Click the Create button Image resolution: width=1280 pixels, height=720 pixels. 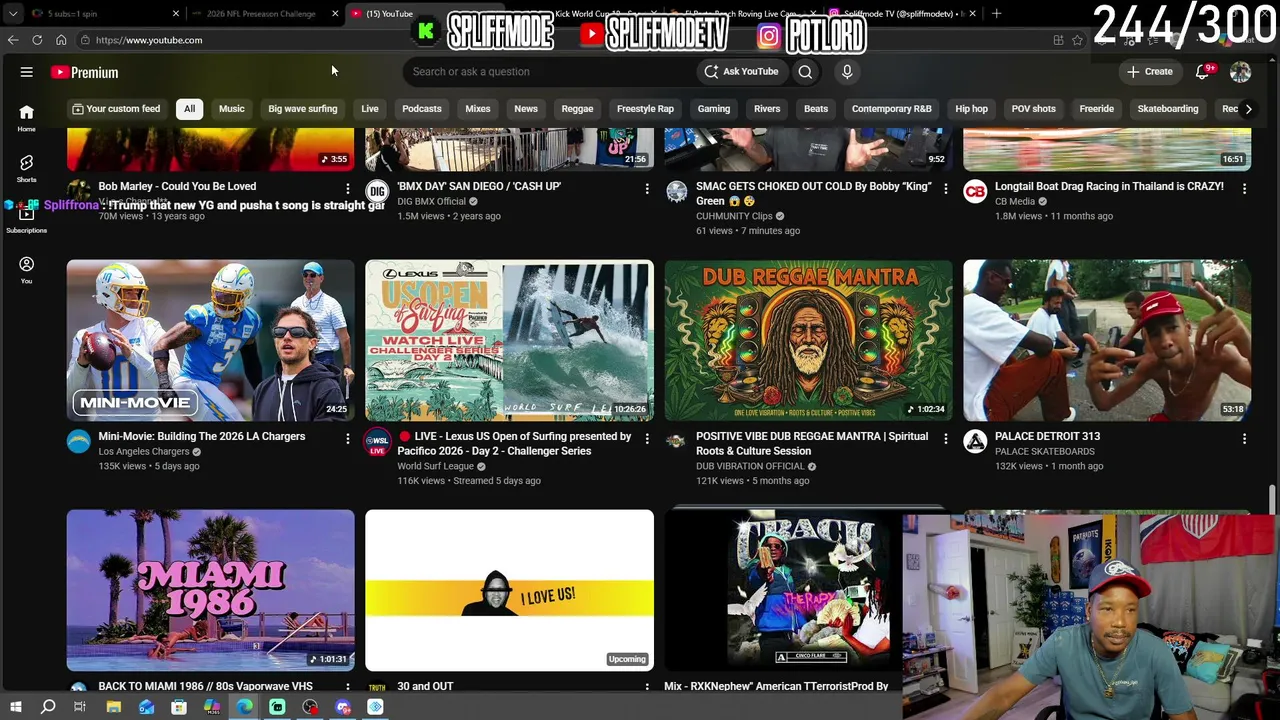(1150, 72)
